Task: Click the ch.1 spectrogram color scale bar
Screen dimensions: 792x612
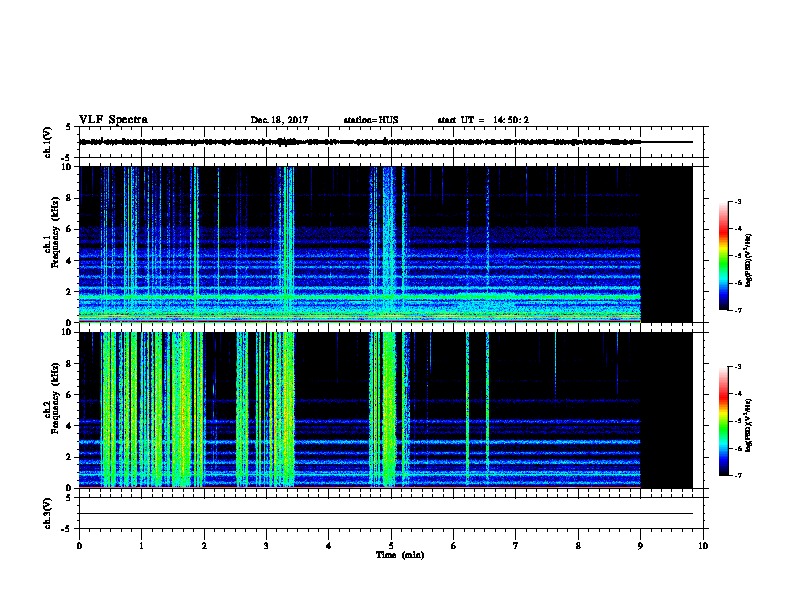Action: [x=724, y=256]
